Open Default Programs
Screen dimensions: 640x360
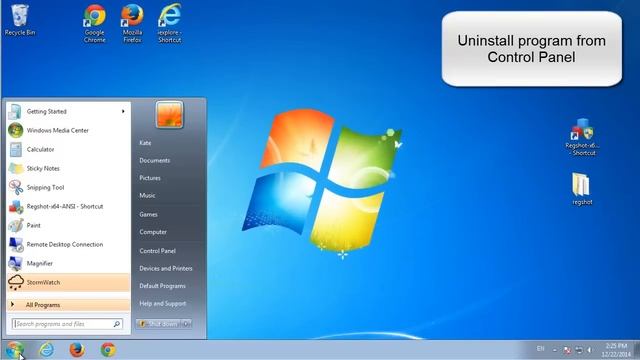(x=162, y=286)
